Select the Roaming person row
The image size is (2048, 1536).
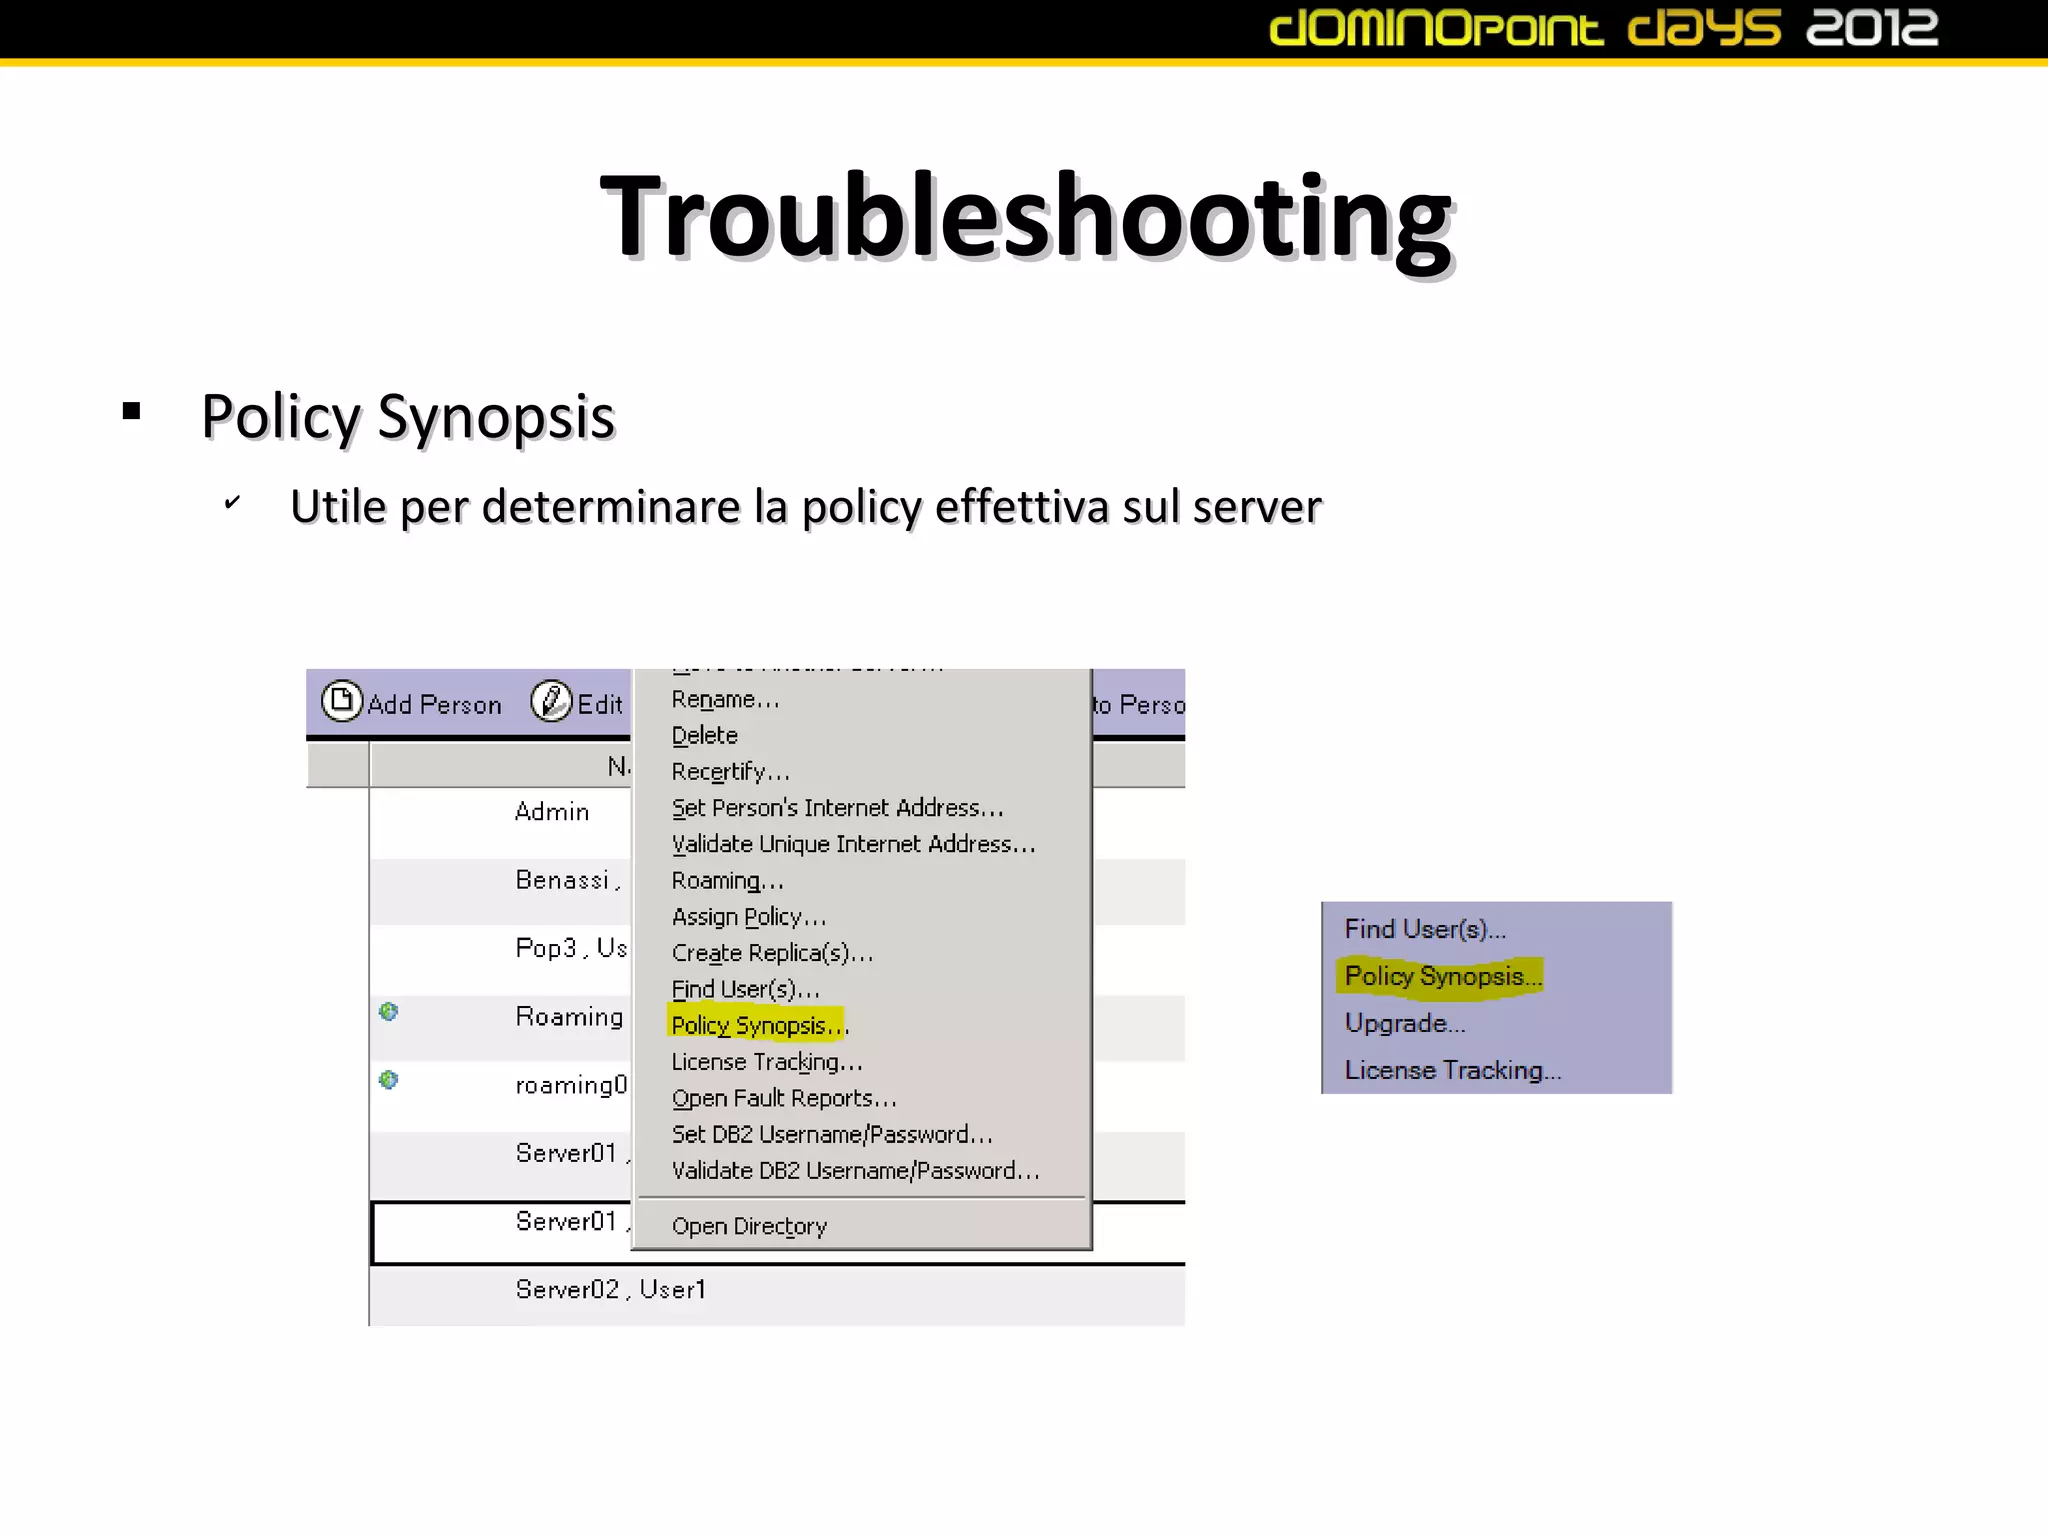point(500,1027)
